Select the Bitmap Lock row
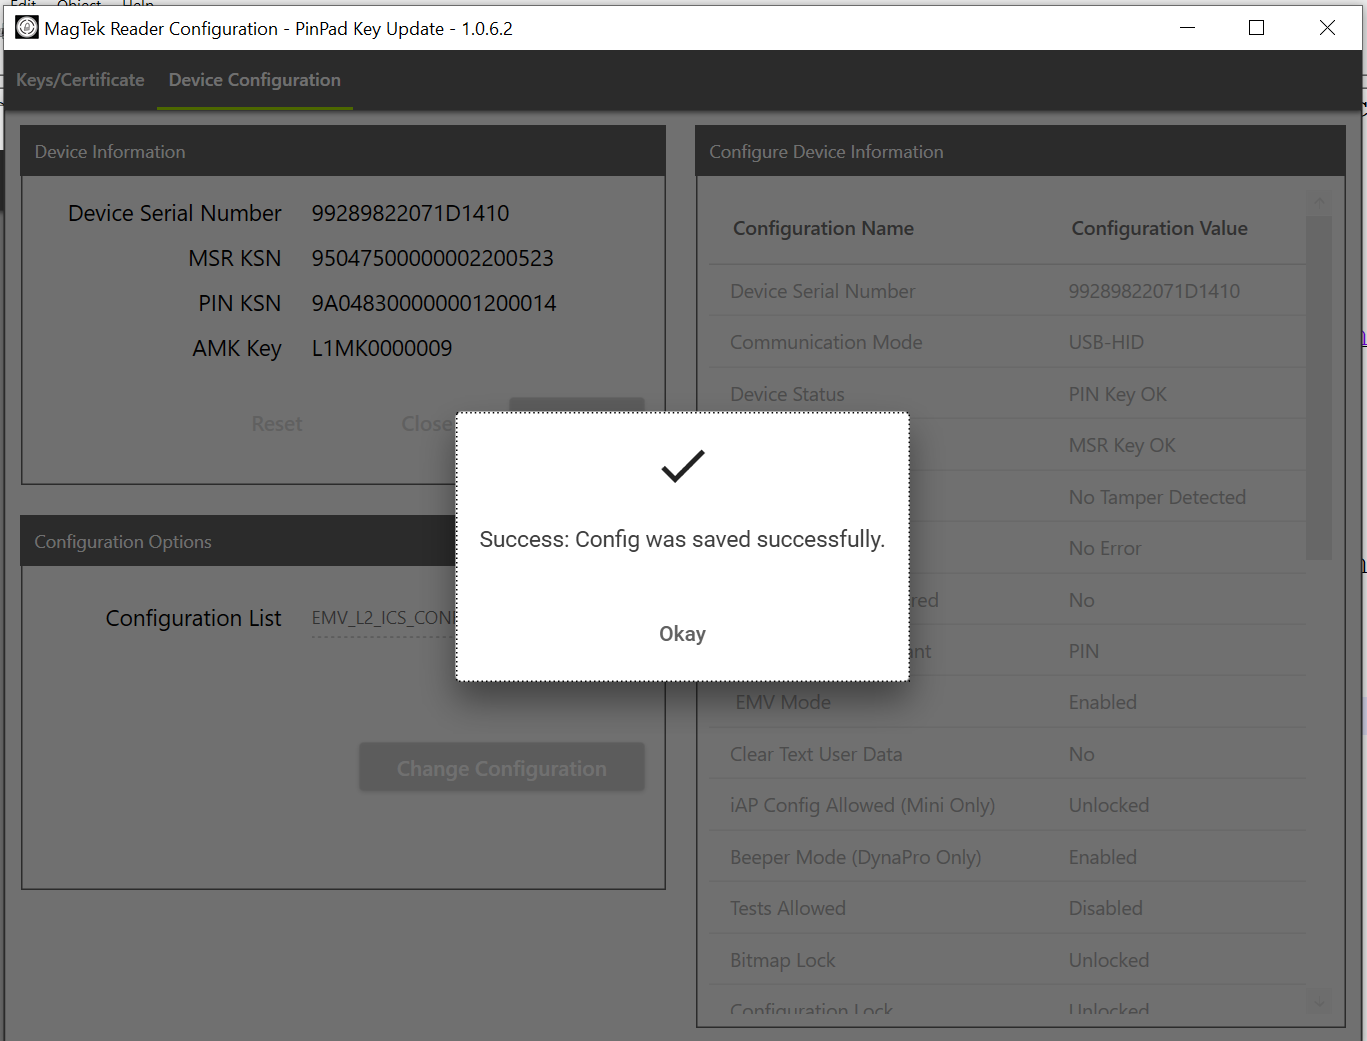Image resolution: width=1367 pixels, height=1041 pixels. 1006,960
